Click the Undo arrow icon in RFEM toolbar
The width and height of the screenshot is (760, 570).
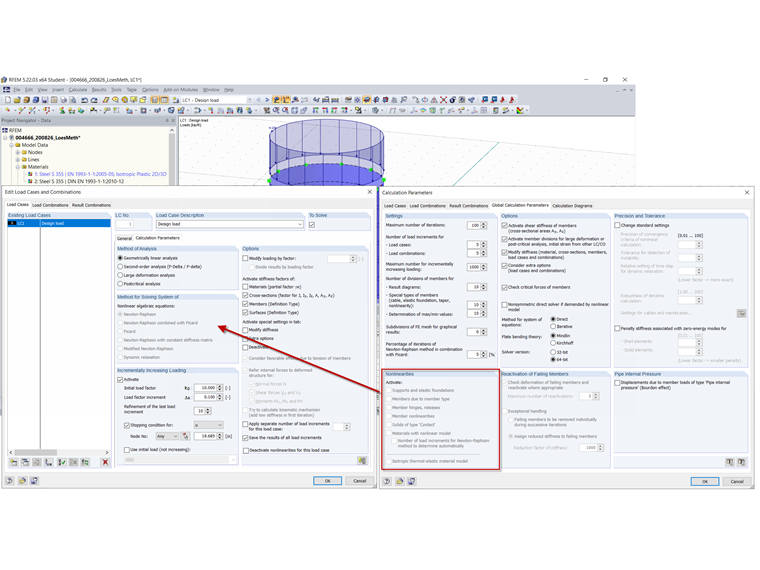84,100
